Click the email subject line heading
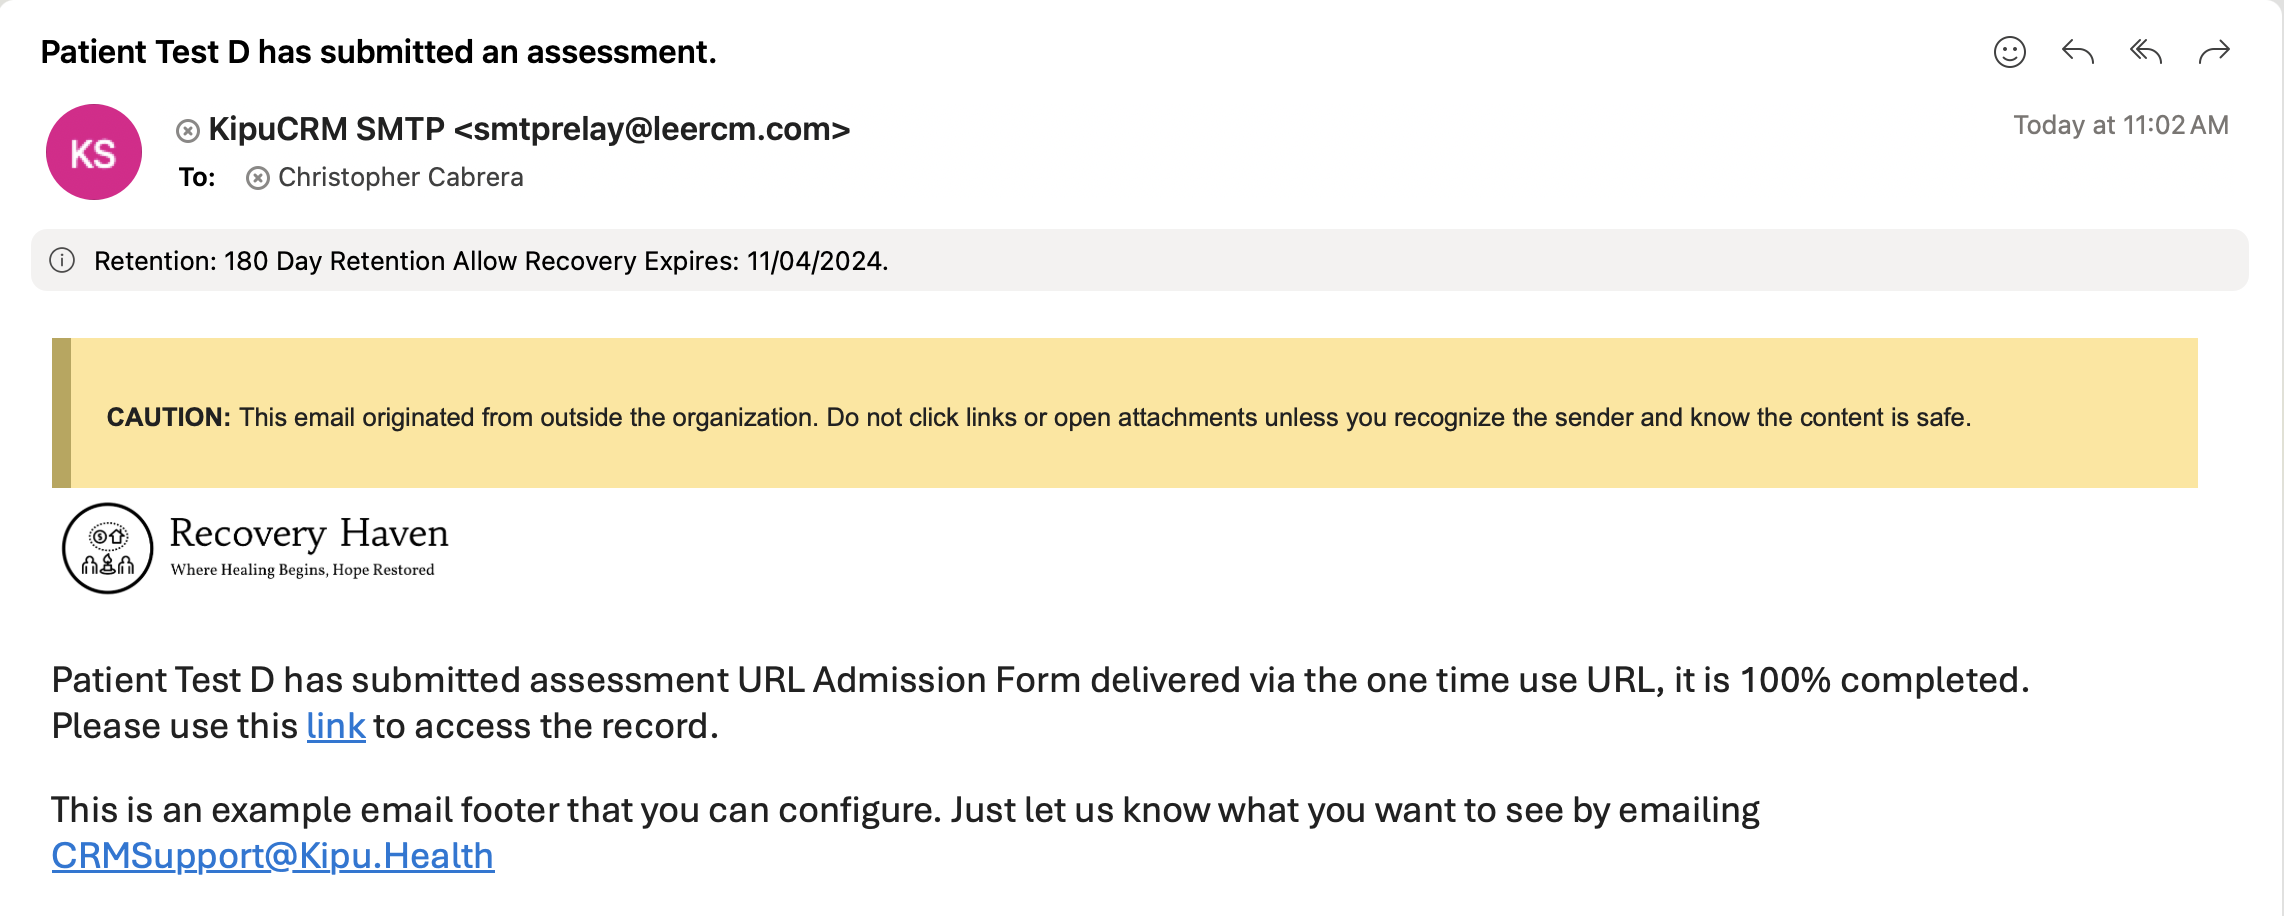Image resolution: width=2284 pixels, height=916 pixels. tap(378, 52)
